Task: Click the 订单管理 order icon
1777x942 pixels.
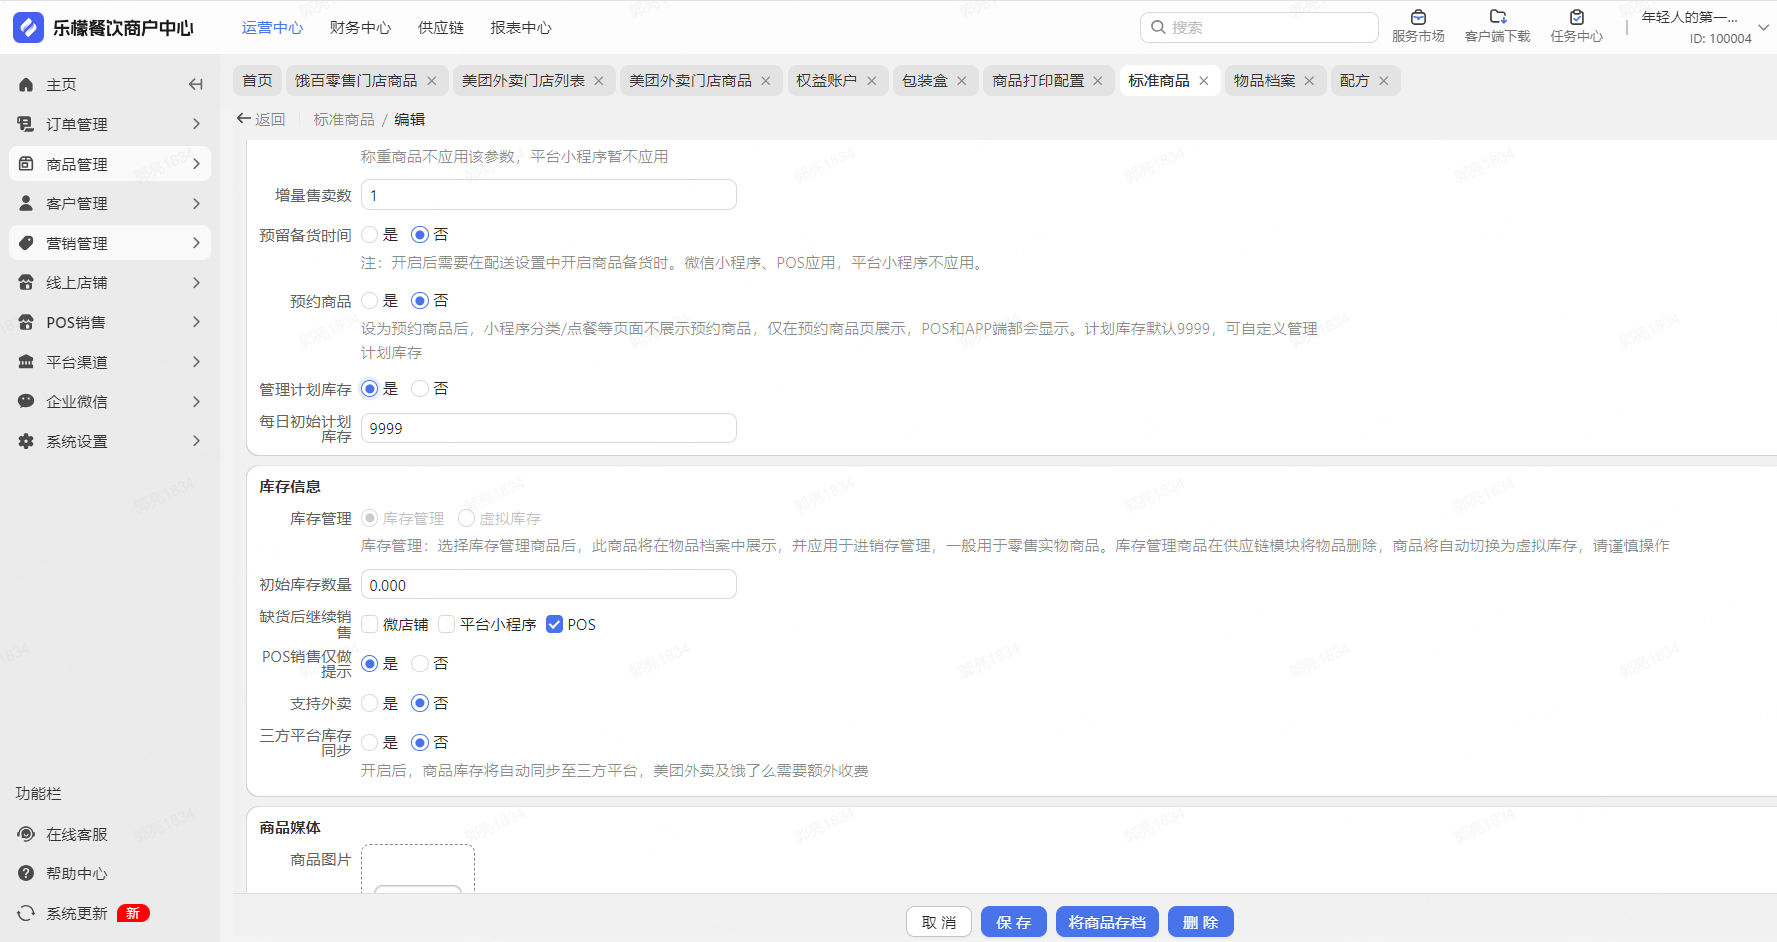Action: pyautogui.click(x=26, y=124)
